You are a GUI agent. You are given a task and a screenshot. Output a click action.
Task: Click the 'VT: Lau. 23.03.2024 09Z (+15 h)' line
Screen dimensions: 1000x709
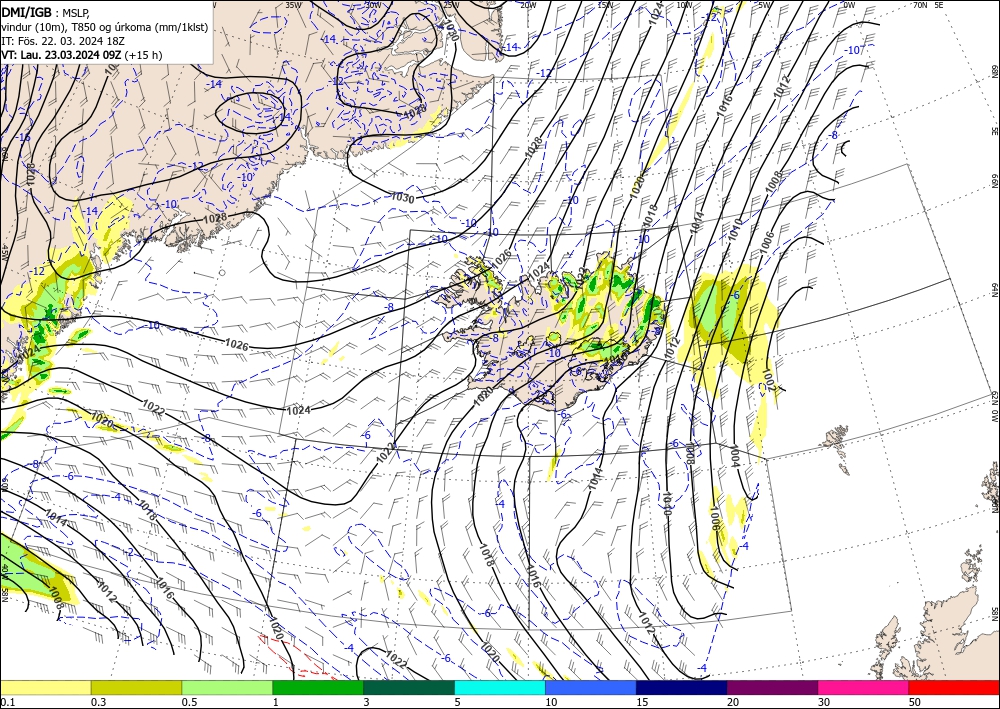(82, 55)
